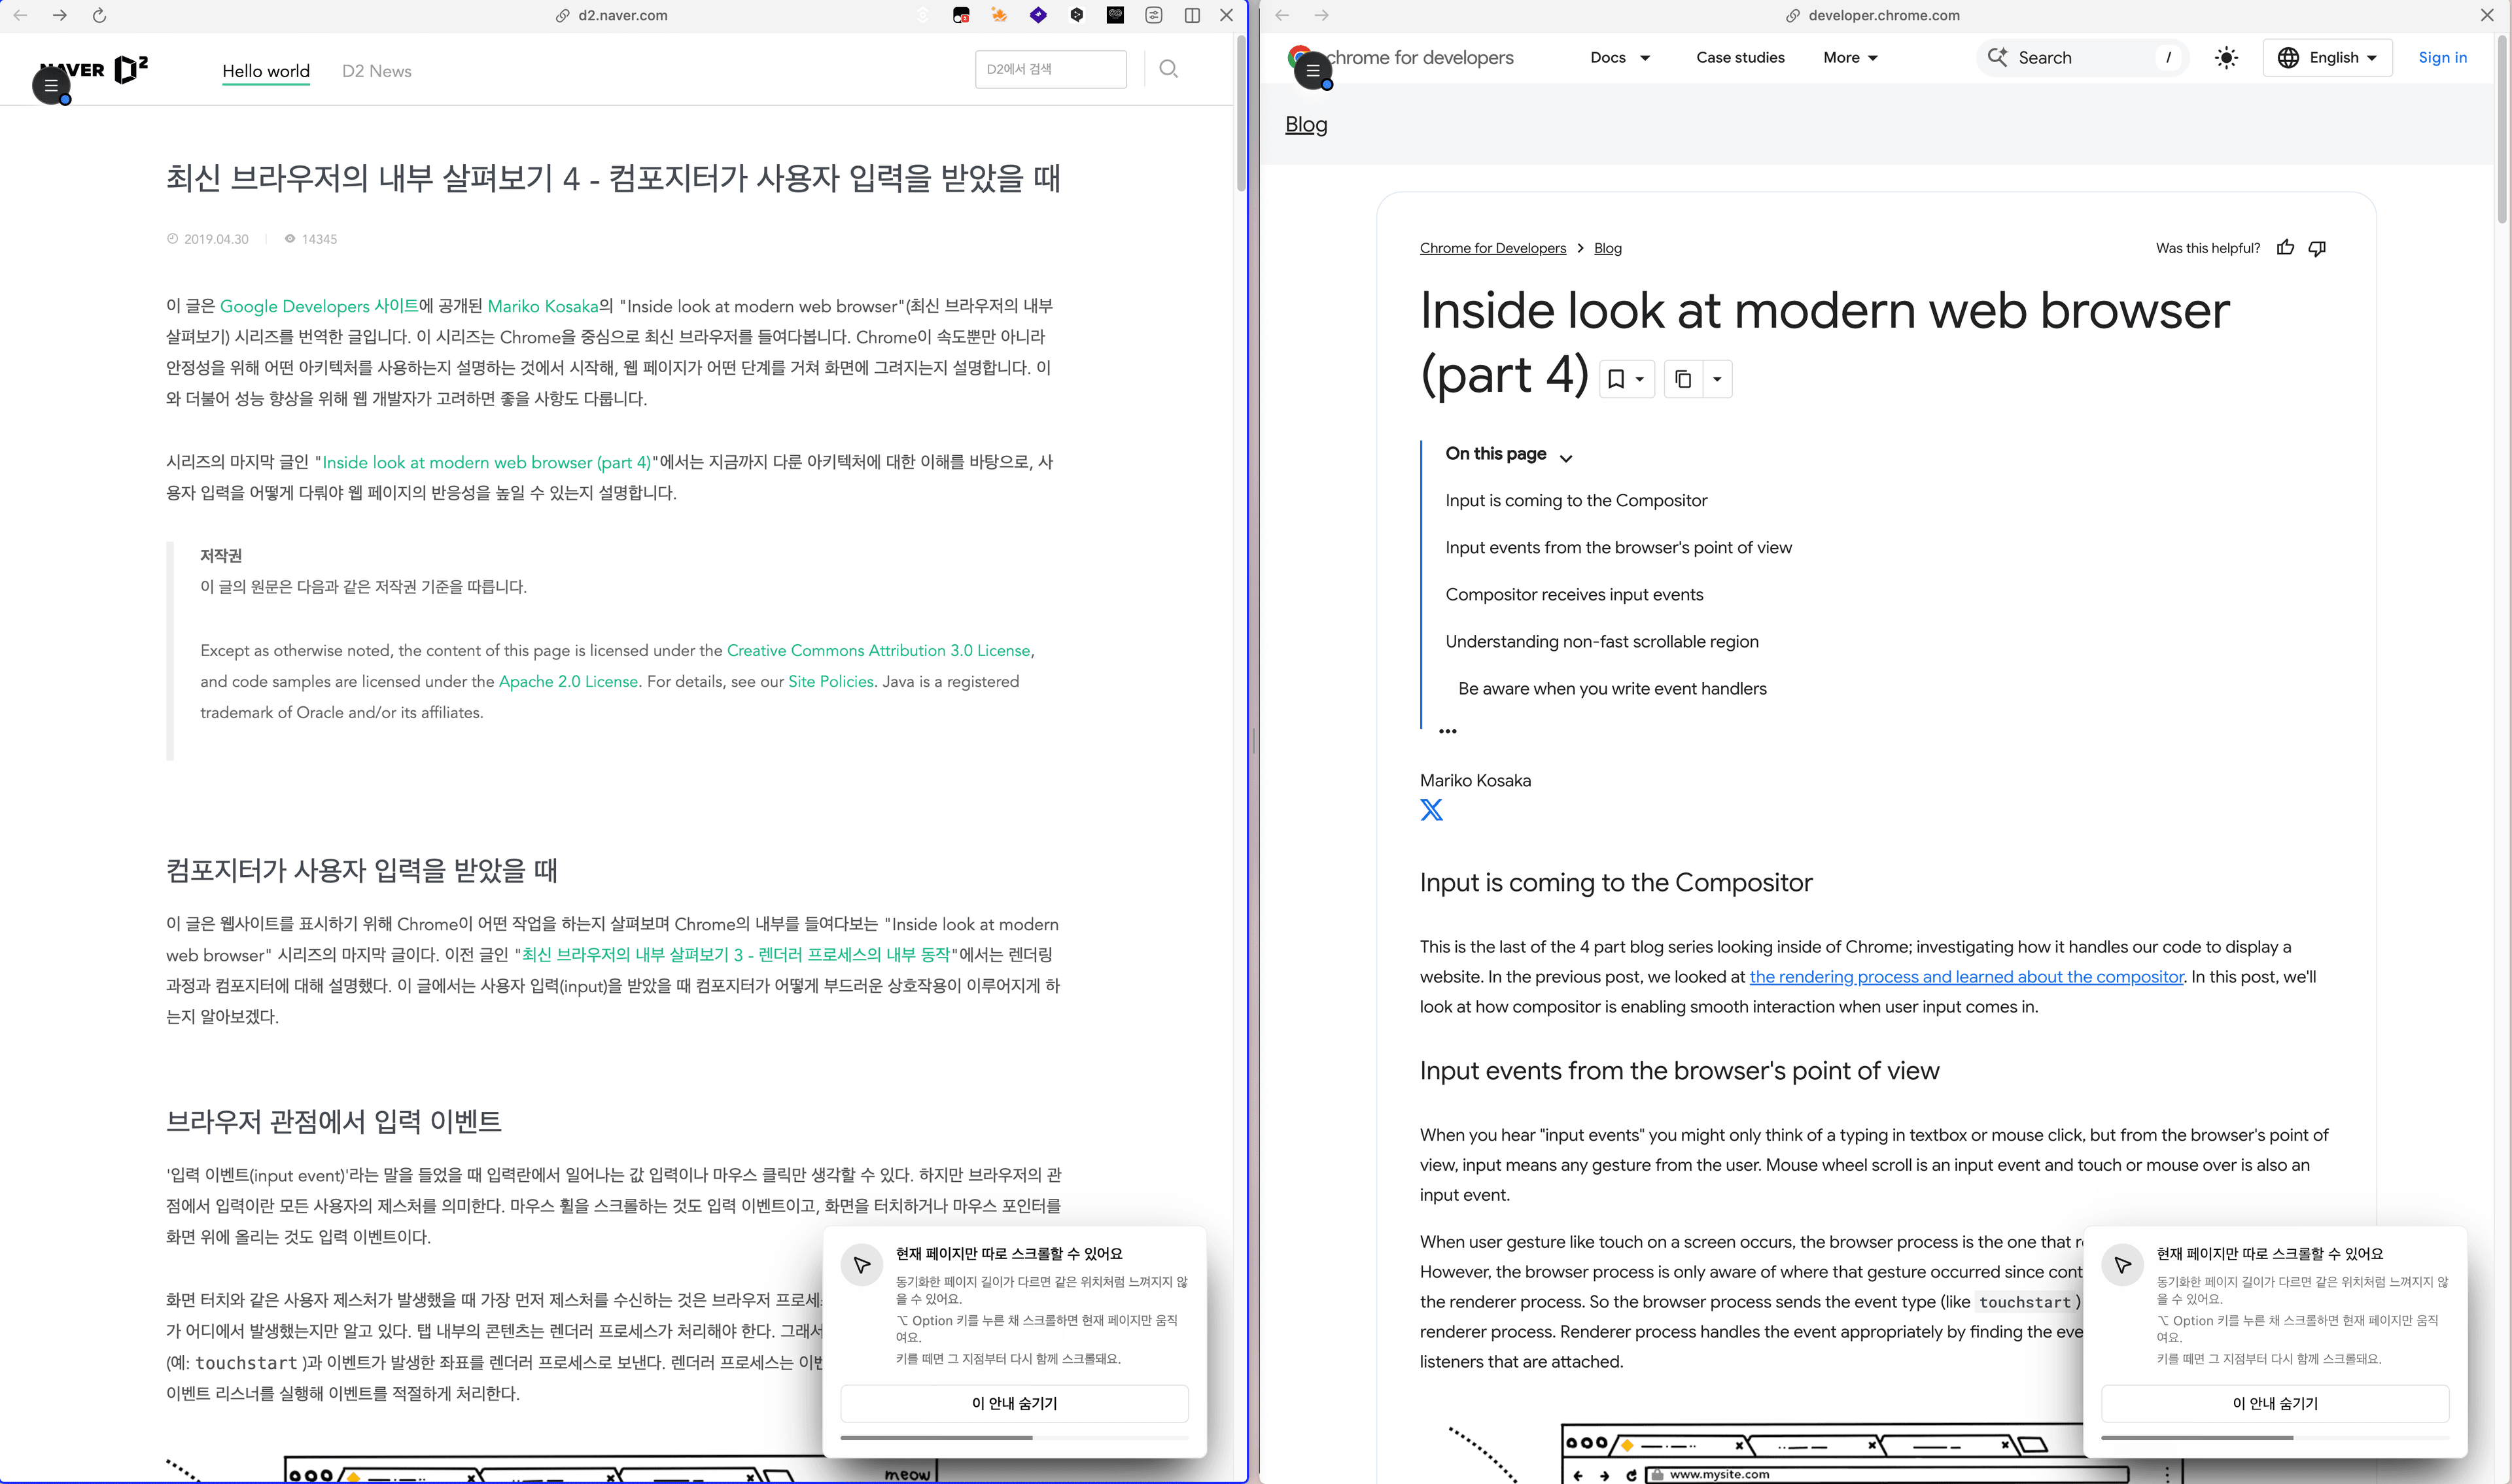
Task: Click pointer icon in right scroll-sync notice
Action: [x=2122, y=1265]
